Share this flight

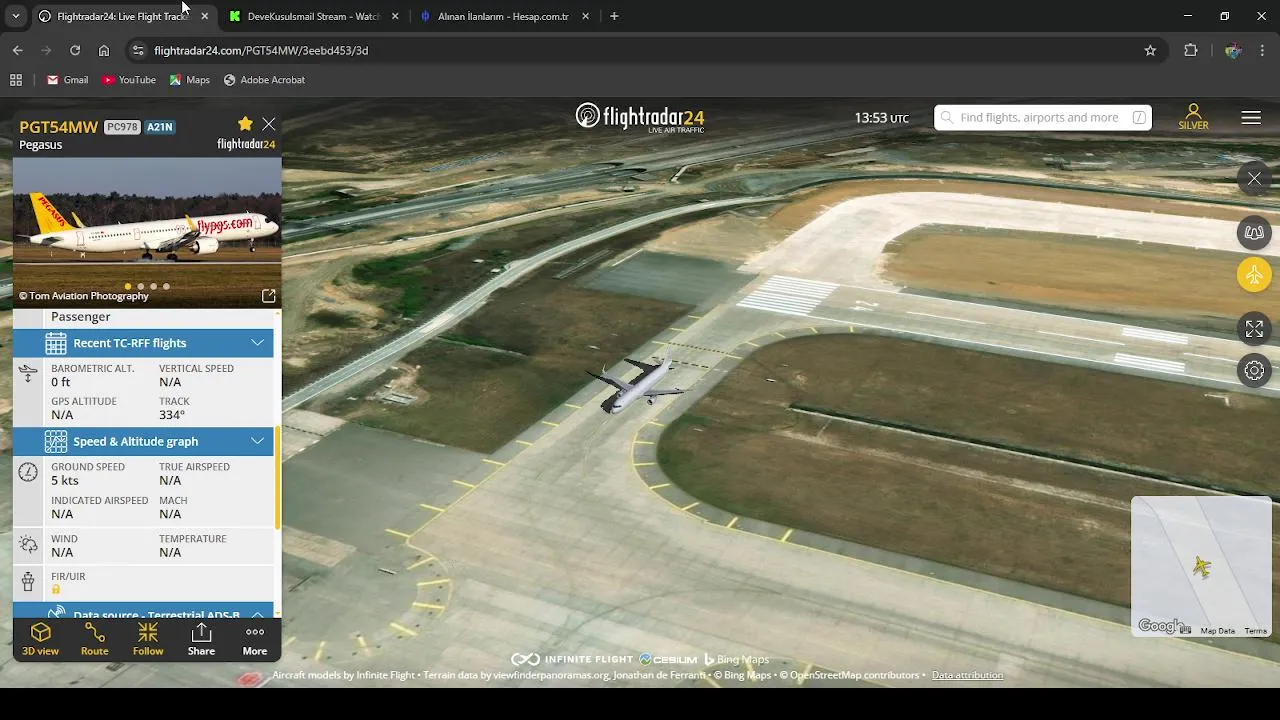tap(201, 639)
